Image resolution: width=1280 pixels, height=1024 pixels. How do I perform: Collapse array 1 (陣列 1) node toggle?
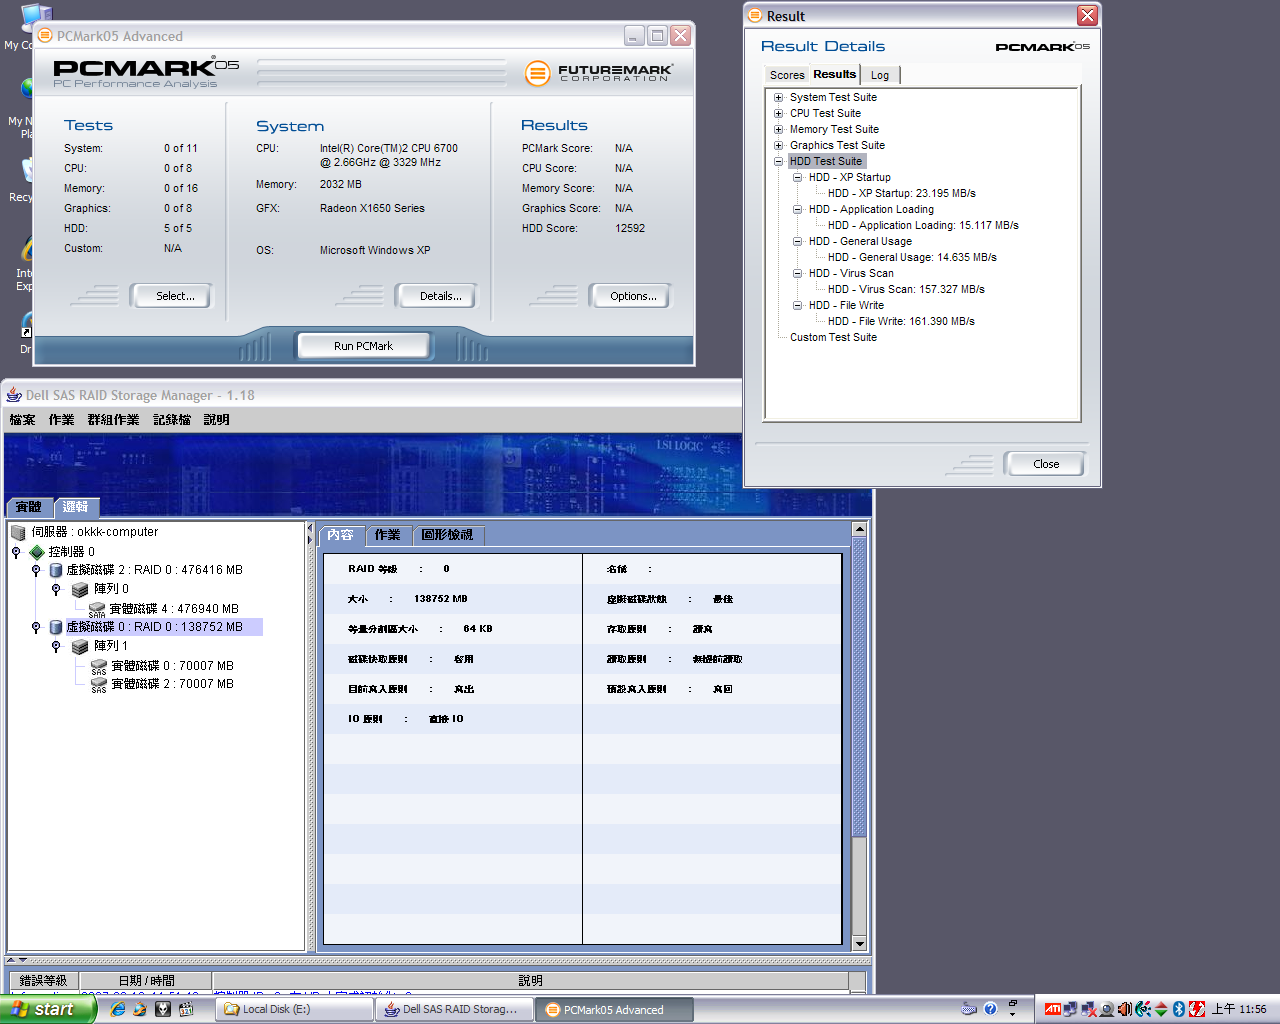click(56, 647)
